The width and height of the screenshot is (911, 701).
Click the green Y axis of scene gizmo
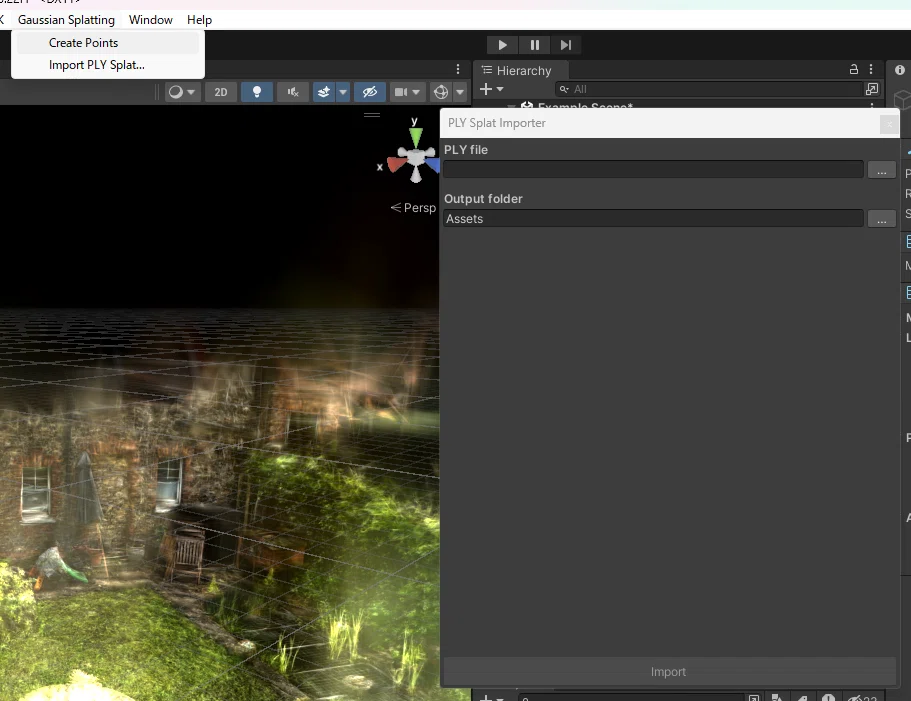tap(415, 137)
